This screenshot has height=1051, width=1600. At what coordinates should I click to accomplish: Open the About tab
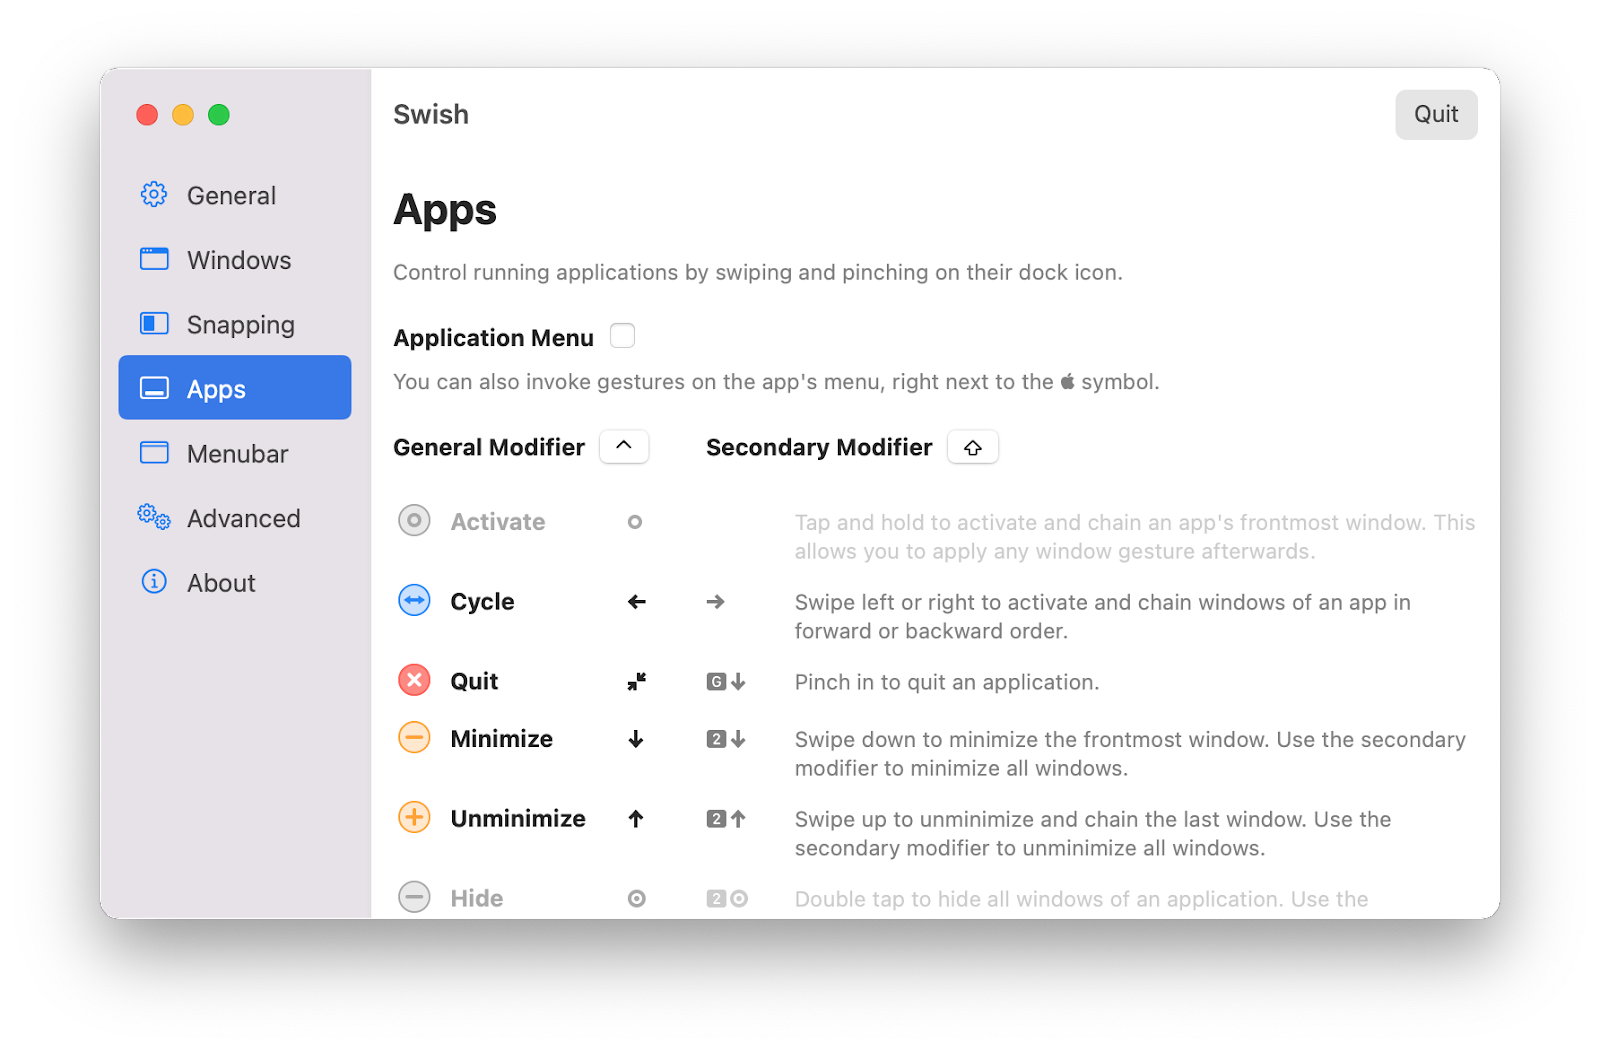(x=235, y=582)
